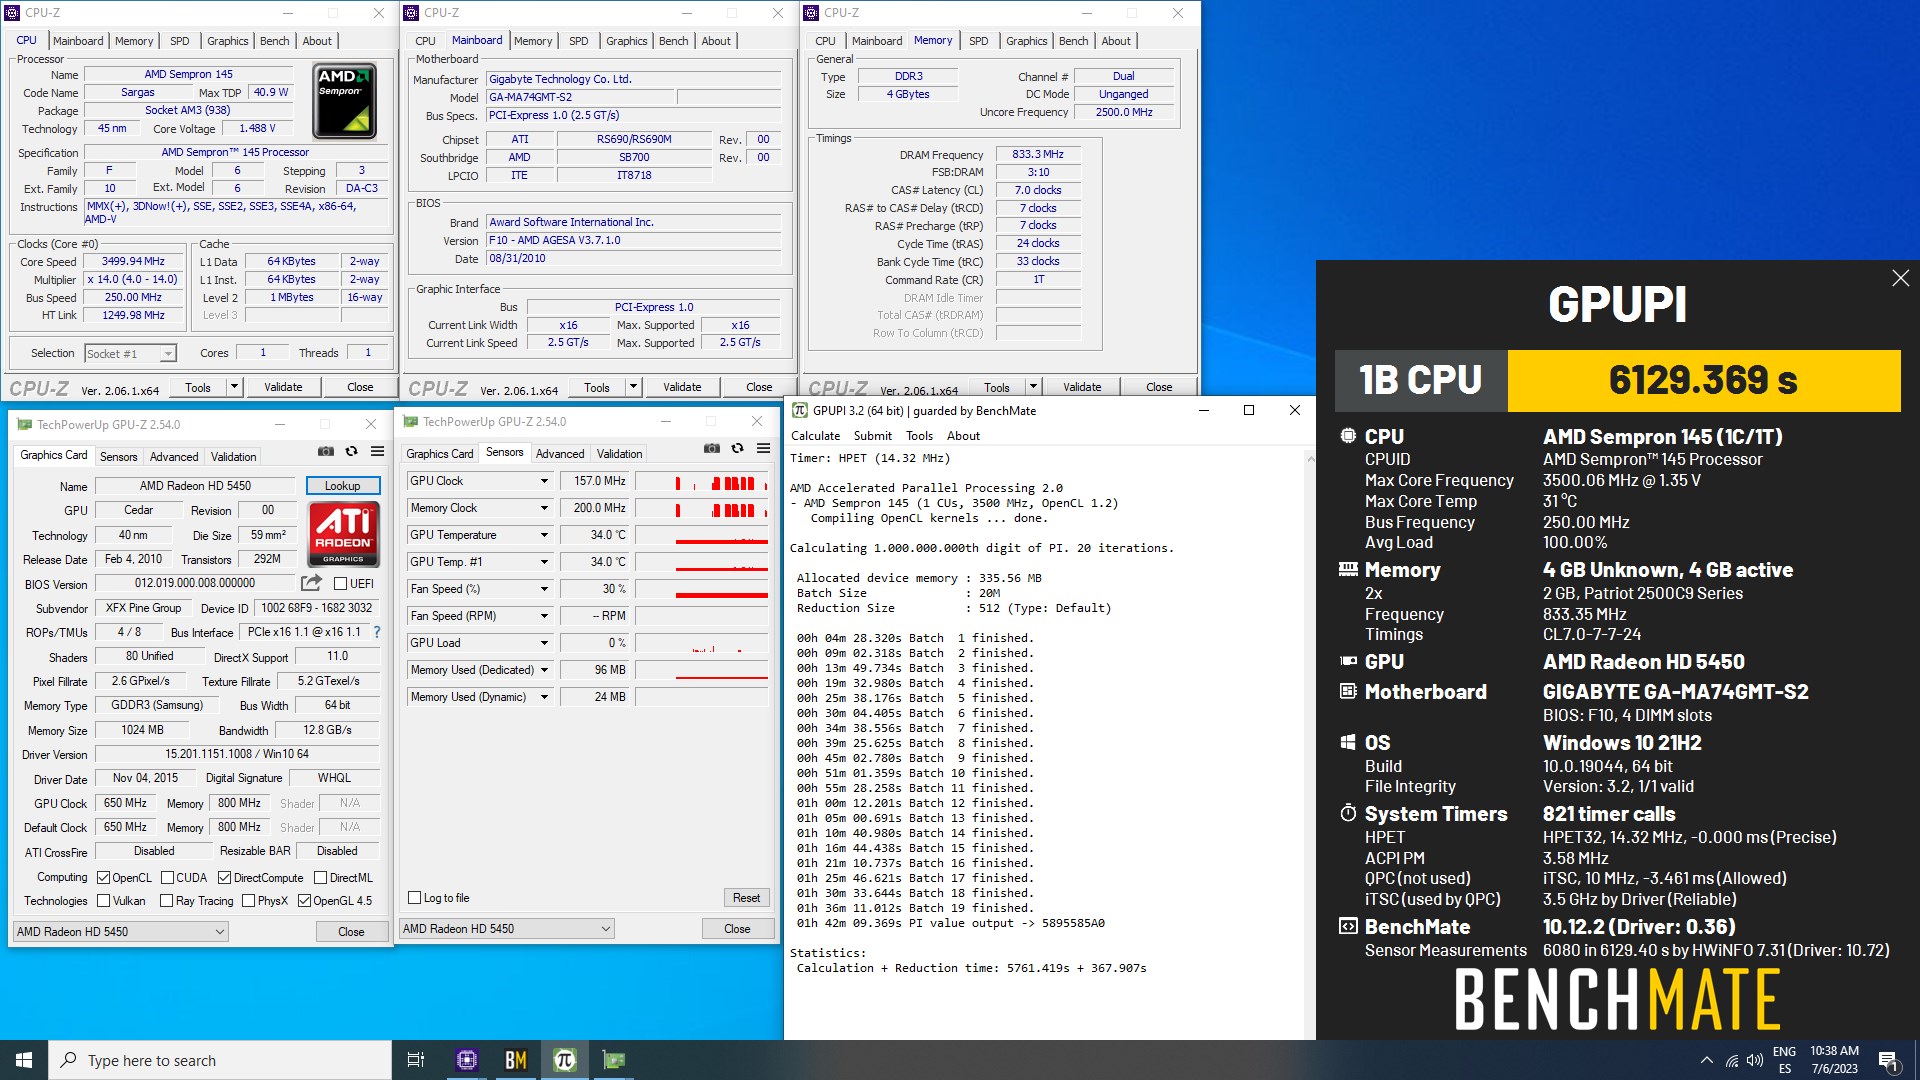Open the GPU Clock sensor dropdown
The height and width of the screenshot is (1080, 1920).
point(544,481)
